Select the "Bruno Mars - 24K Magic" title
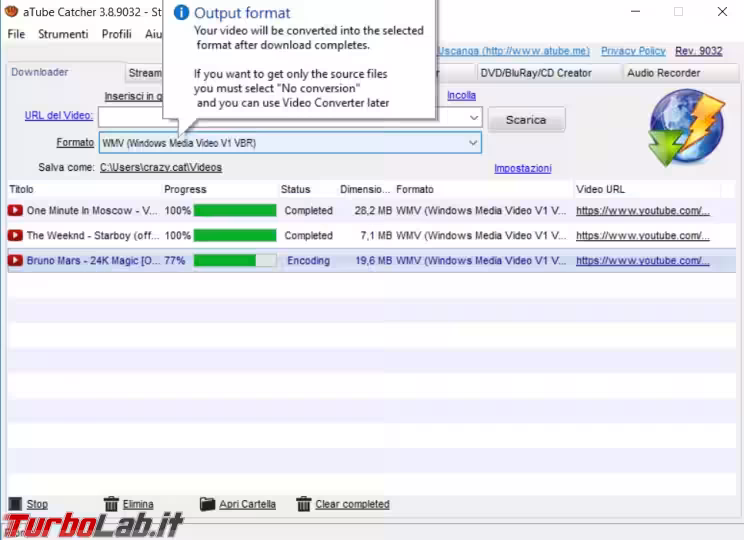744x540 pixels. tap(93, 261)
